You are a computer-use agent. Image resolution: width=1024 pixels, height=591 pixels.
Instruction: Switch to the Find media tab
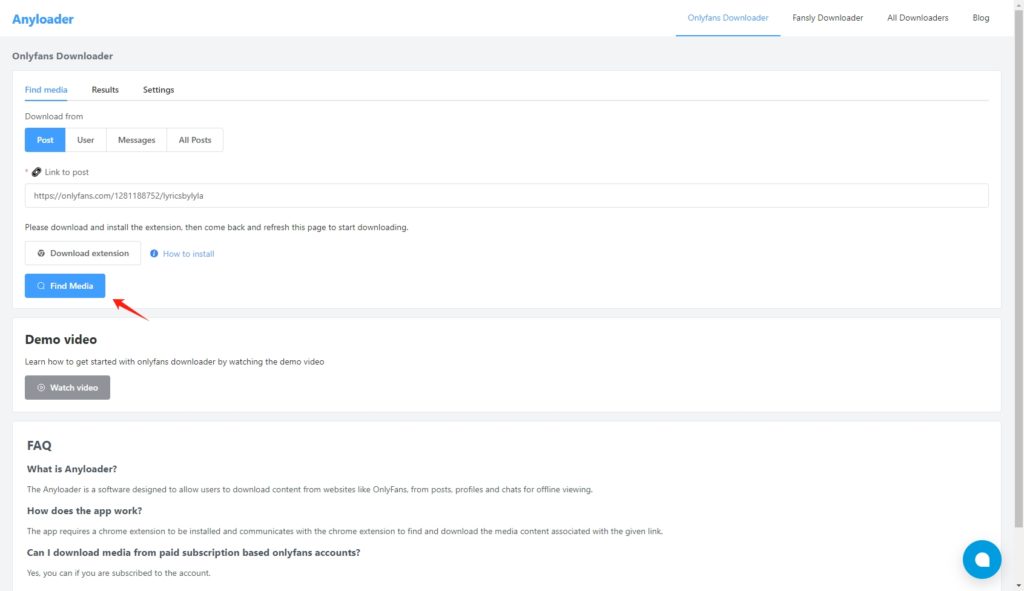coord(46,90)
